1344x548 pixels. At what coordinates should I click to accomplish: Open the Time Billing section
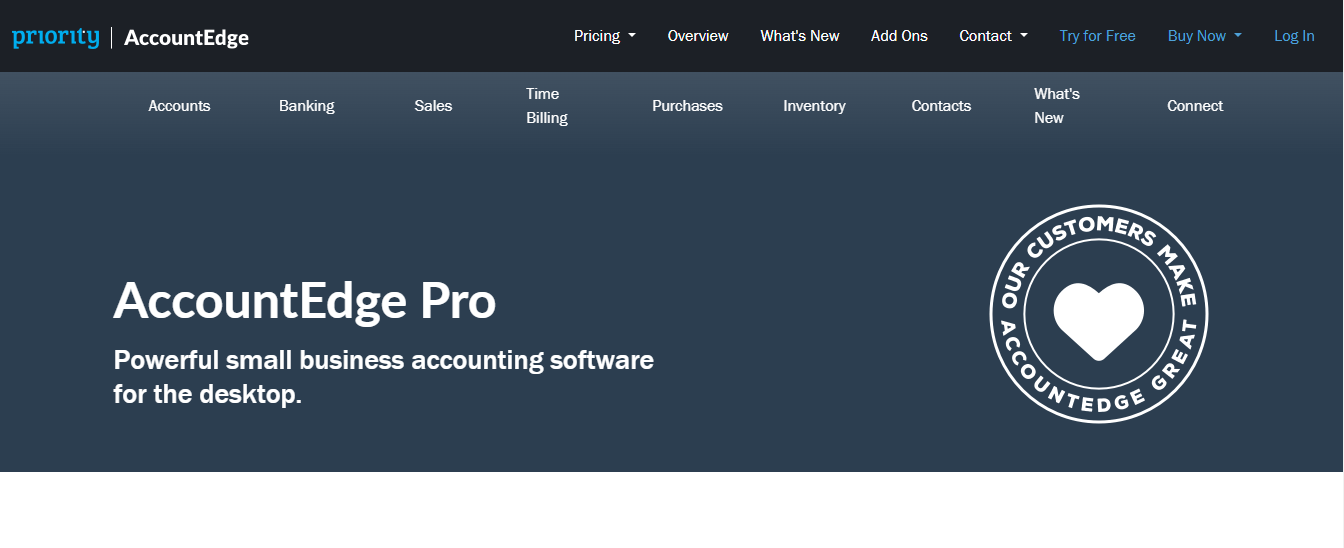tap(547, 106)
